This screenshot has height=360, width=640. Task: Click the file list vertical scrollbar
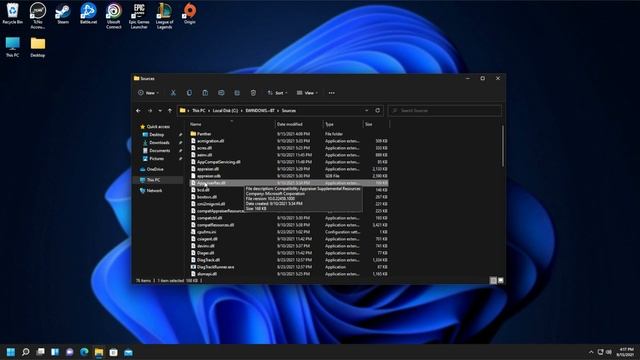502,146
